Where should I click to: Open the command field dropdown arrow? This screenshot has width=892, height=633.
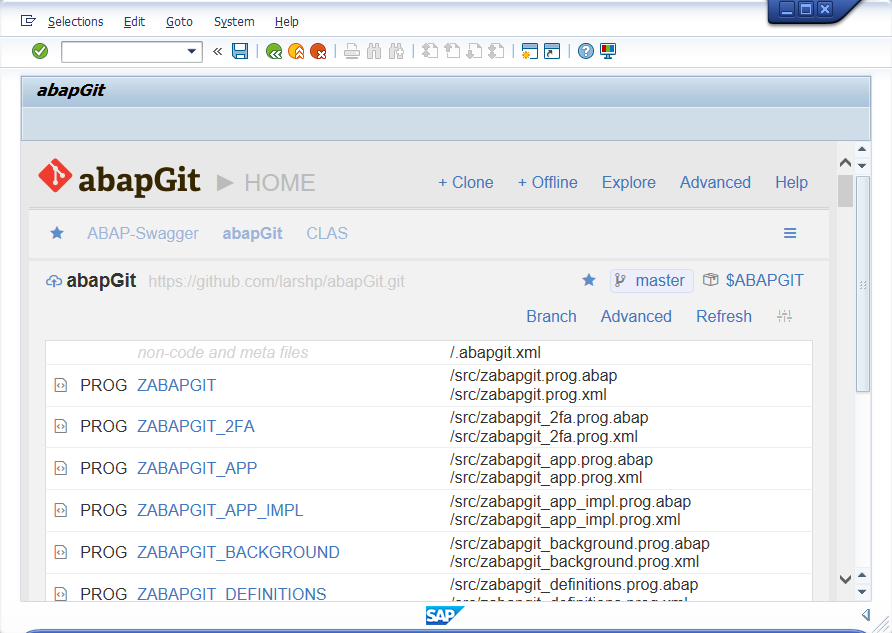coord(192,52)
